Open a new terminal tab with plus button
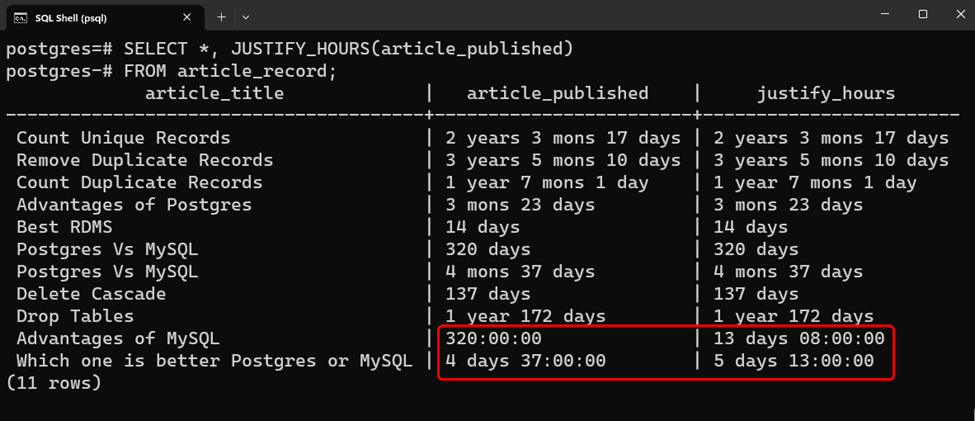This screenshot has width=975, height=421. 221,17
